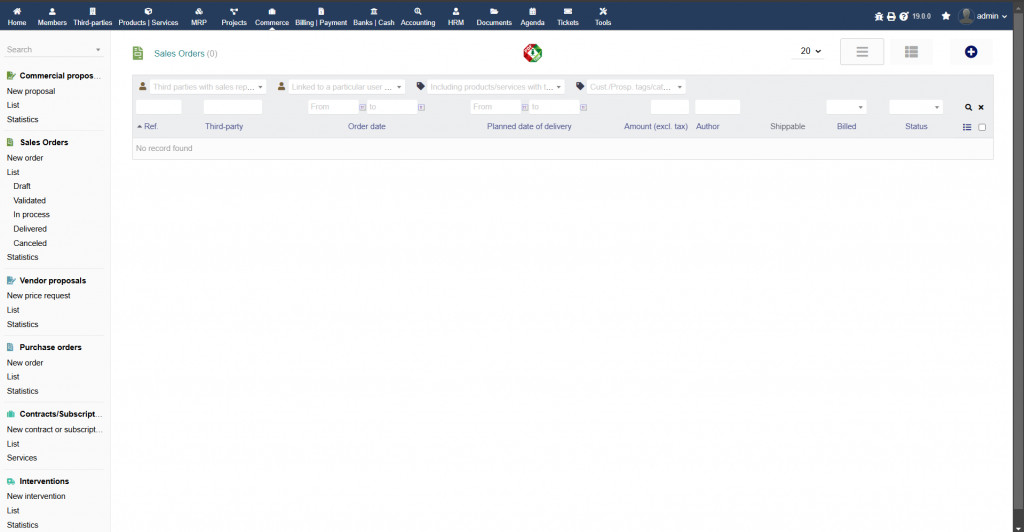The image size is (1024, 532).
Task: Click Services link under Contracts
Action: click(22, 458)
